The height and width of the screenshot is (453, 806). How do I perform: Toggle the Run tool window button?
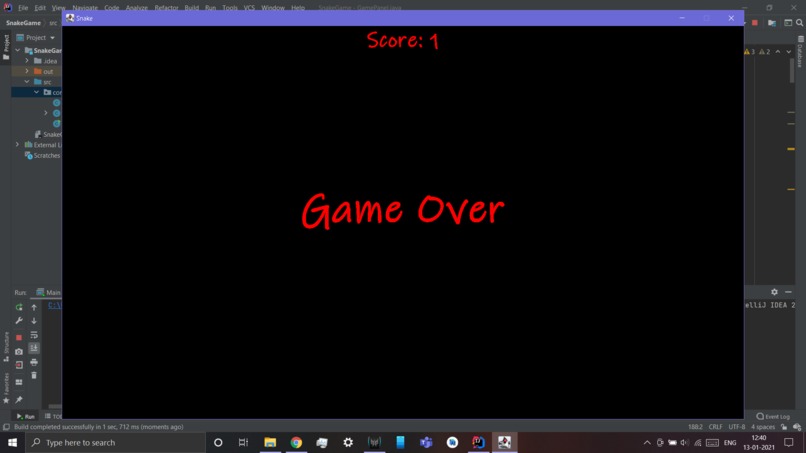pyautogui.click(x=25, y=416)
